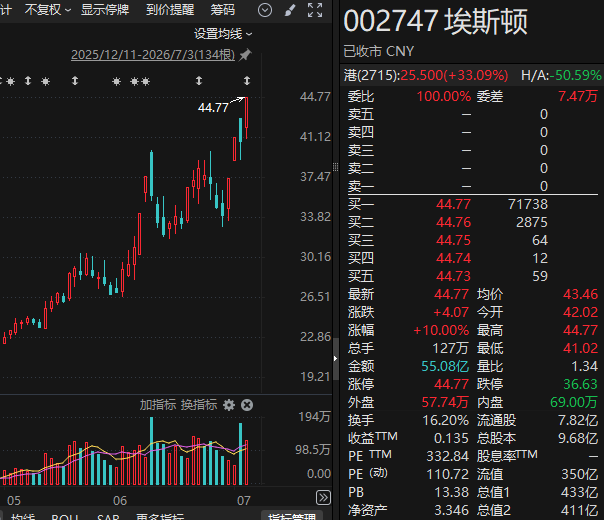The height and width of the screenshot is (520, 604).
Task: Toggle the 筹码 chip distribution view
Action: click(x=223, y=10)
